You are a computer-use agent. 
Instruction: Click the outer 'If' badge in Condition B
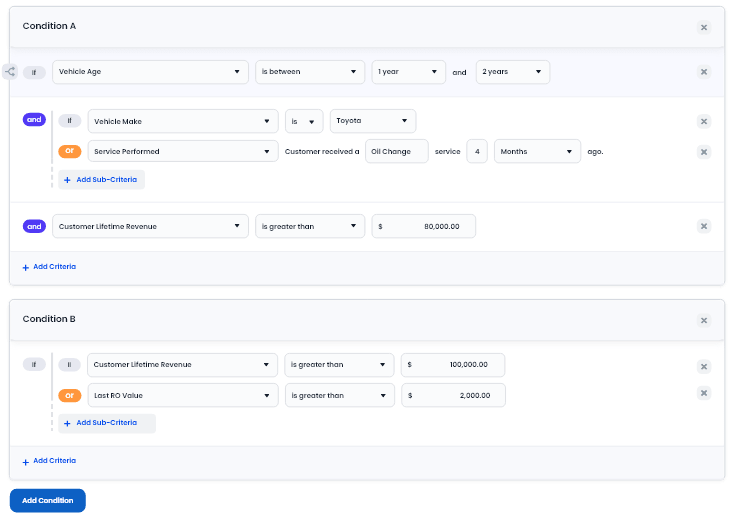34,364
